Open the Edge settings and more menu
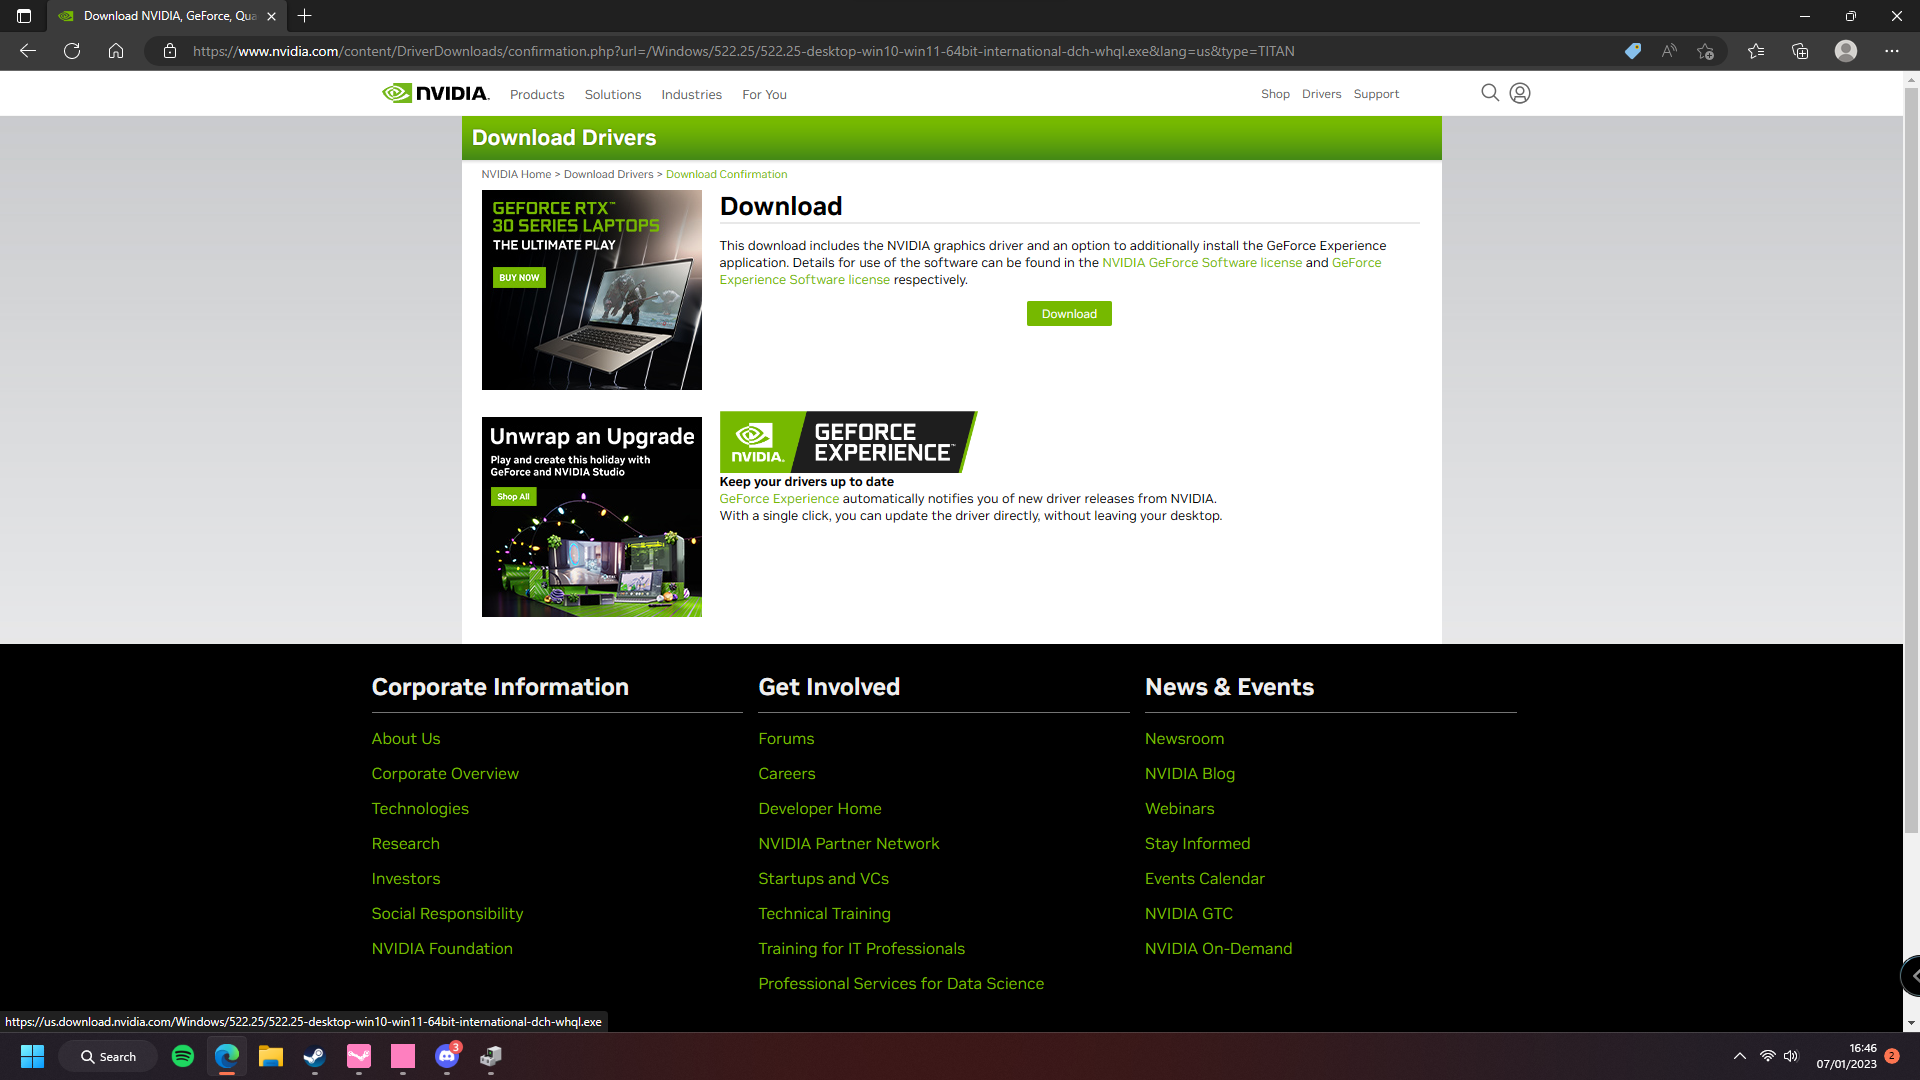 click(1891, 51)
